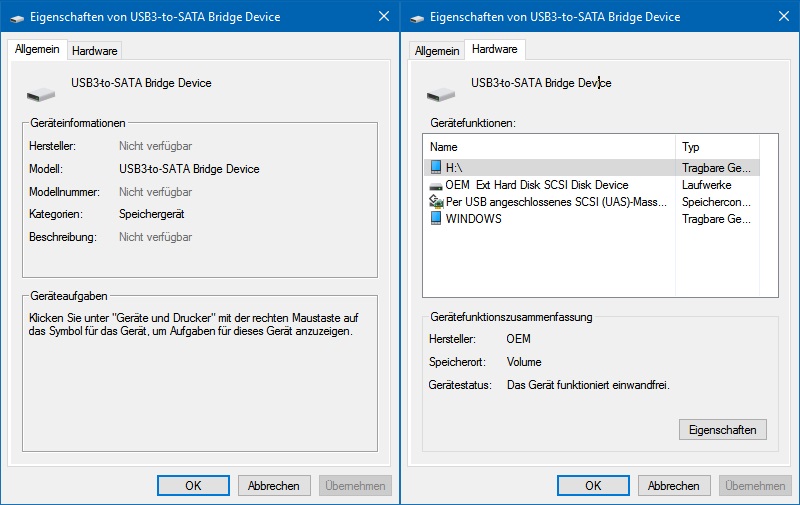Click the left dialog's title bar drive icon
This screenshot has height=505, width=800.
tap(15, 17)
